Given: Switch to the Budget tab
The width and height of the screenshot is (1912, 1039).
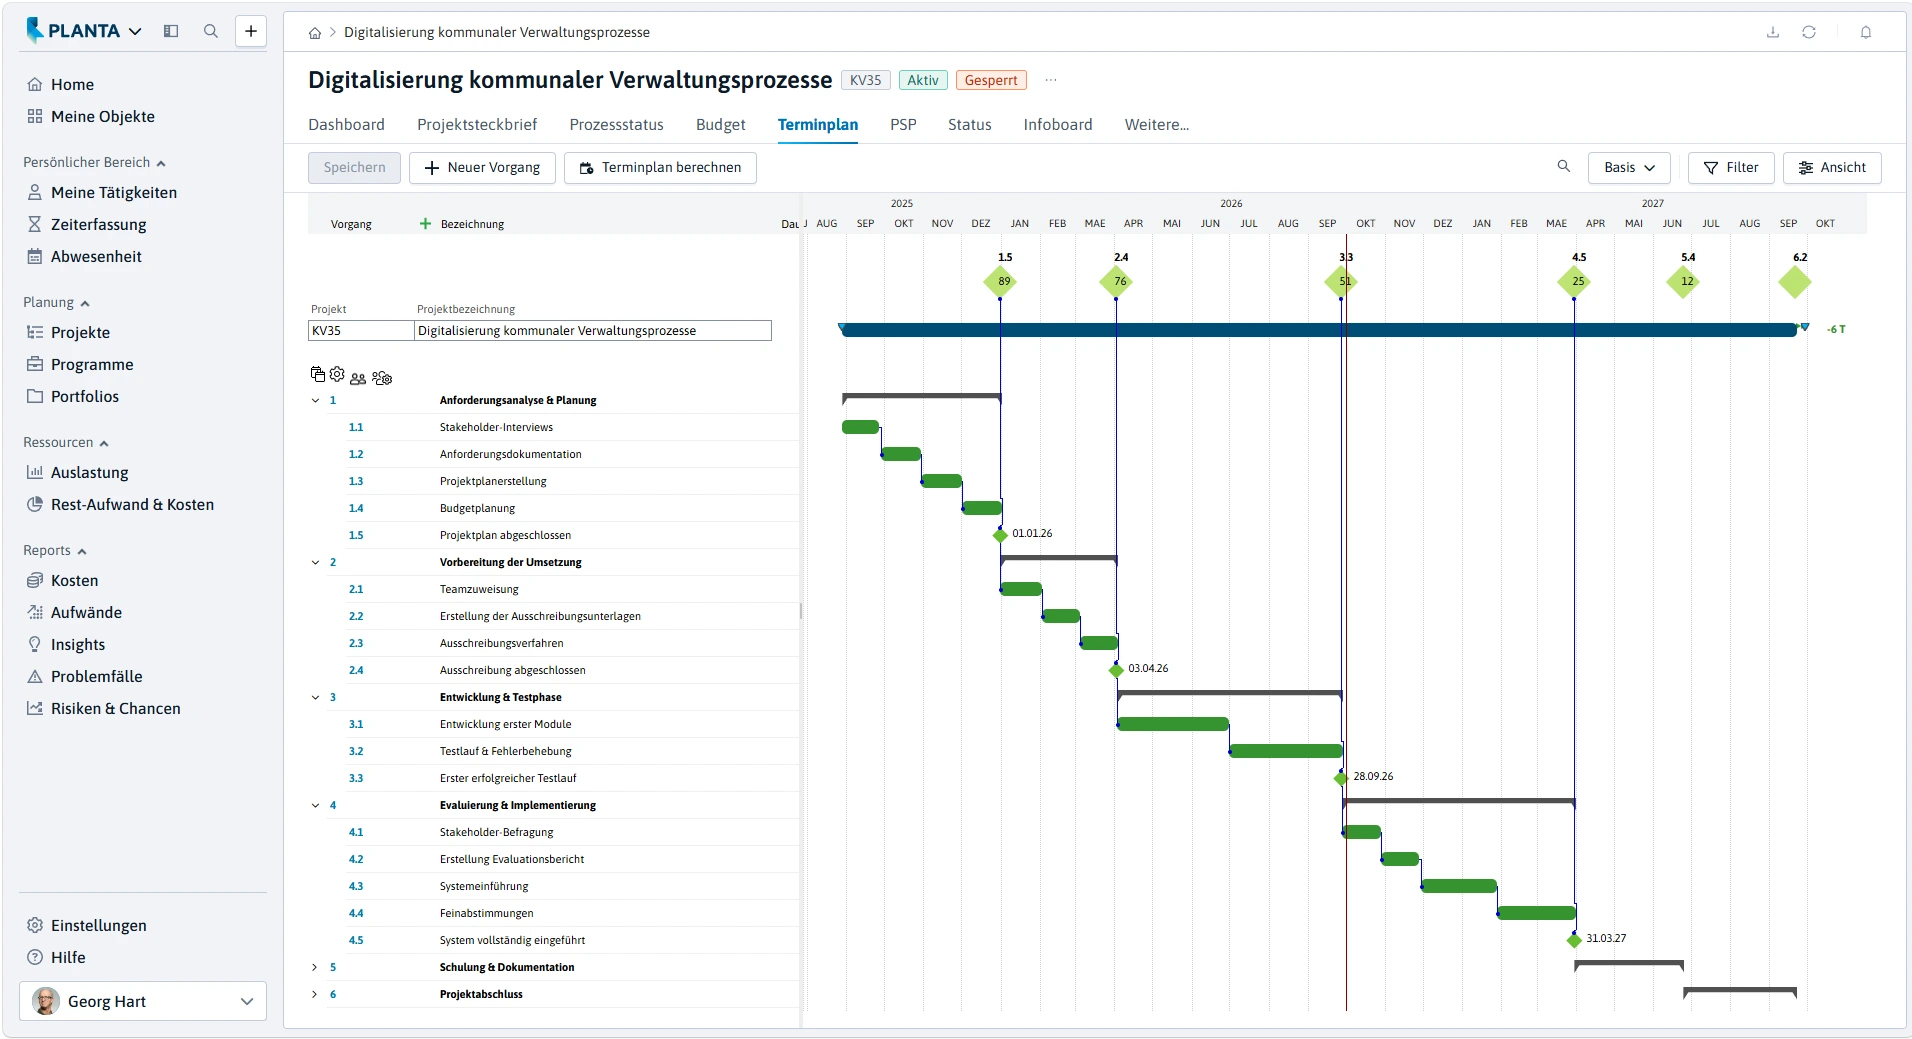Looking at the screenshot, I should click(720, 124).
